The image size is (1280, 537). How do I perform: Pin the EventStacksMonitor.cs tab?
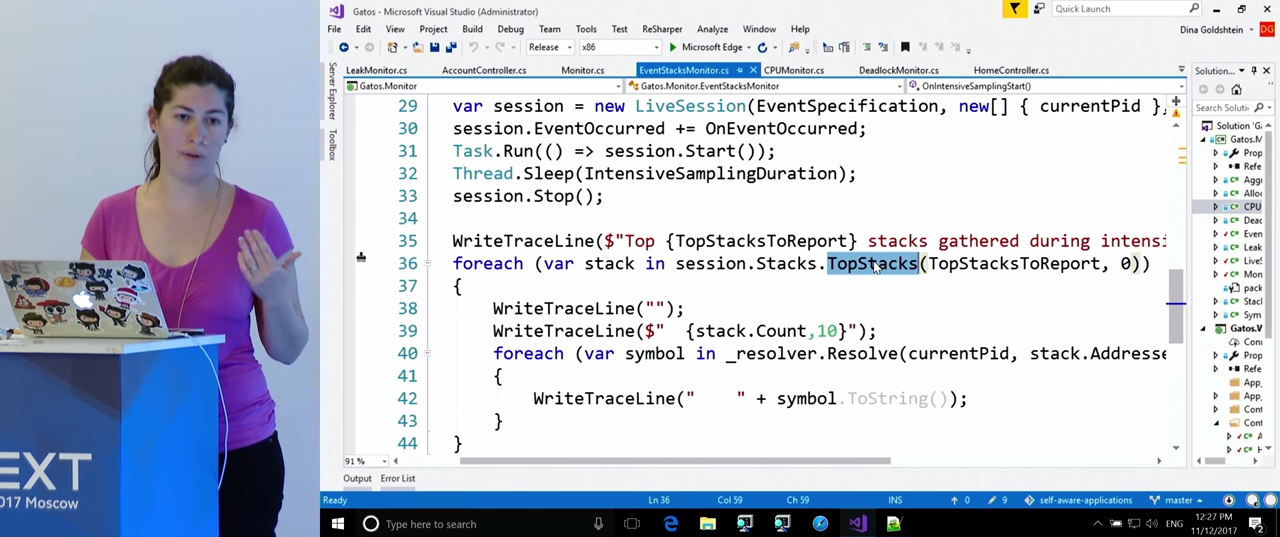pos(739,70)
